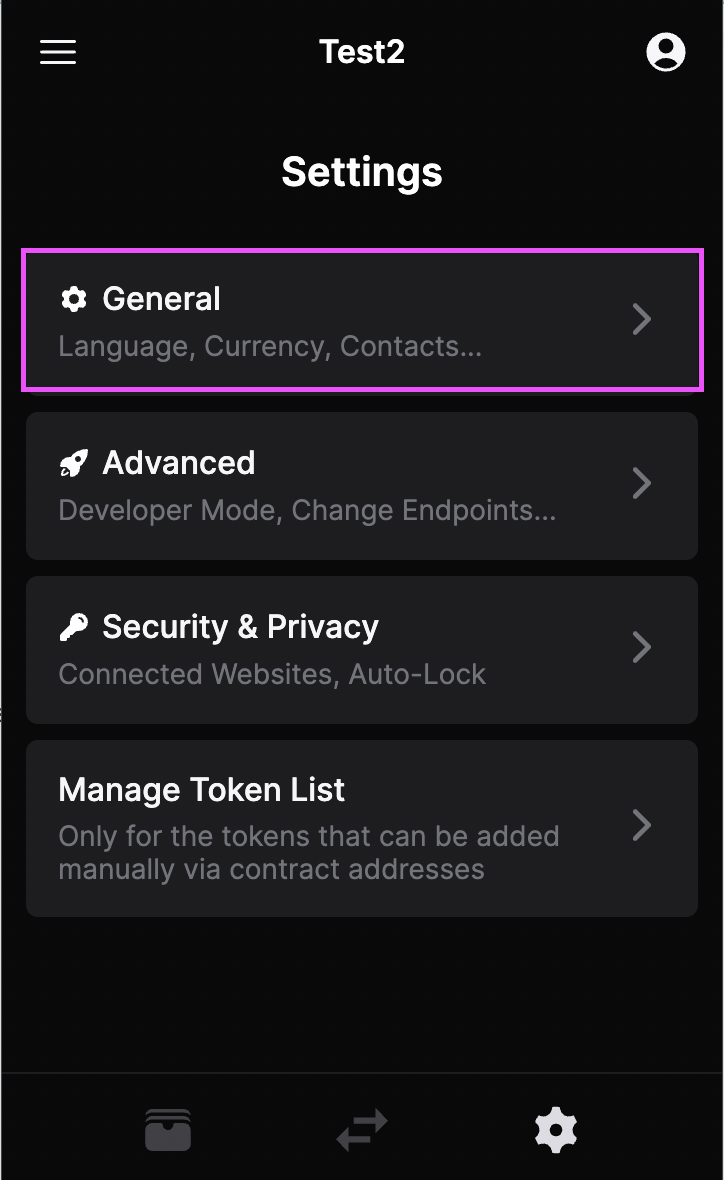
Task: Select the settings gear in bottom bar
Action: point(556,1130)
